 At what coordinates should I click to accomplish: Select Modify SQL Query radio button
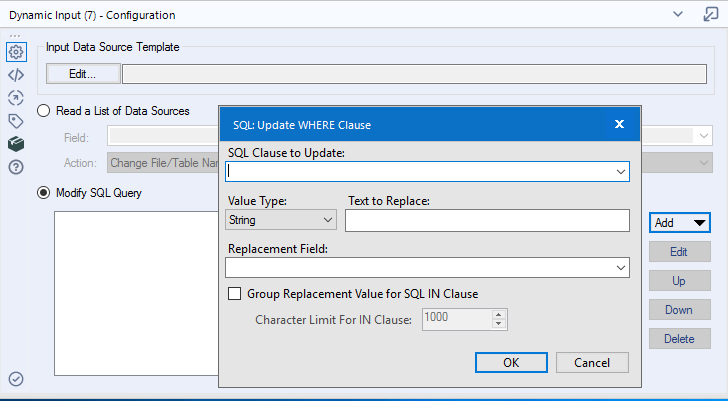(43, 193)
